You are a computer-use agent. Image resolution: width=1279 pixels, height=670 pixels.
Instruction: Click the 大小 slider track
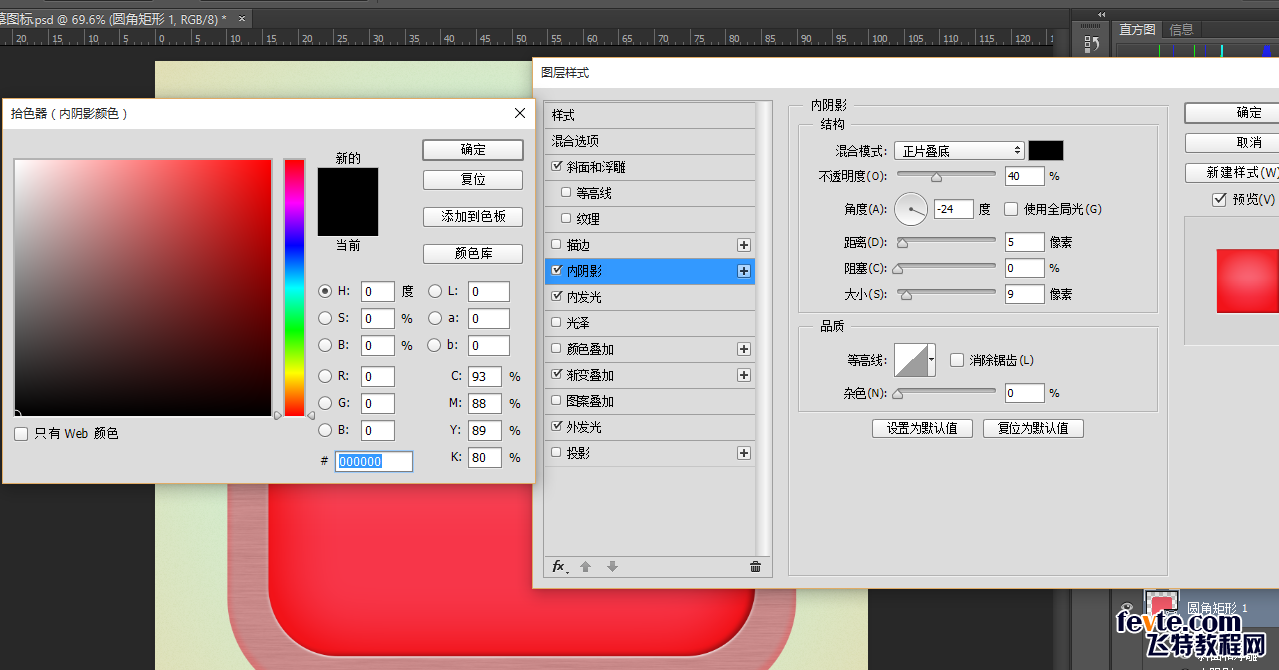pyautogui.click(x=946, y=292)
